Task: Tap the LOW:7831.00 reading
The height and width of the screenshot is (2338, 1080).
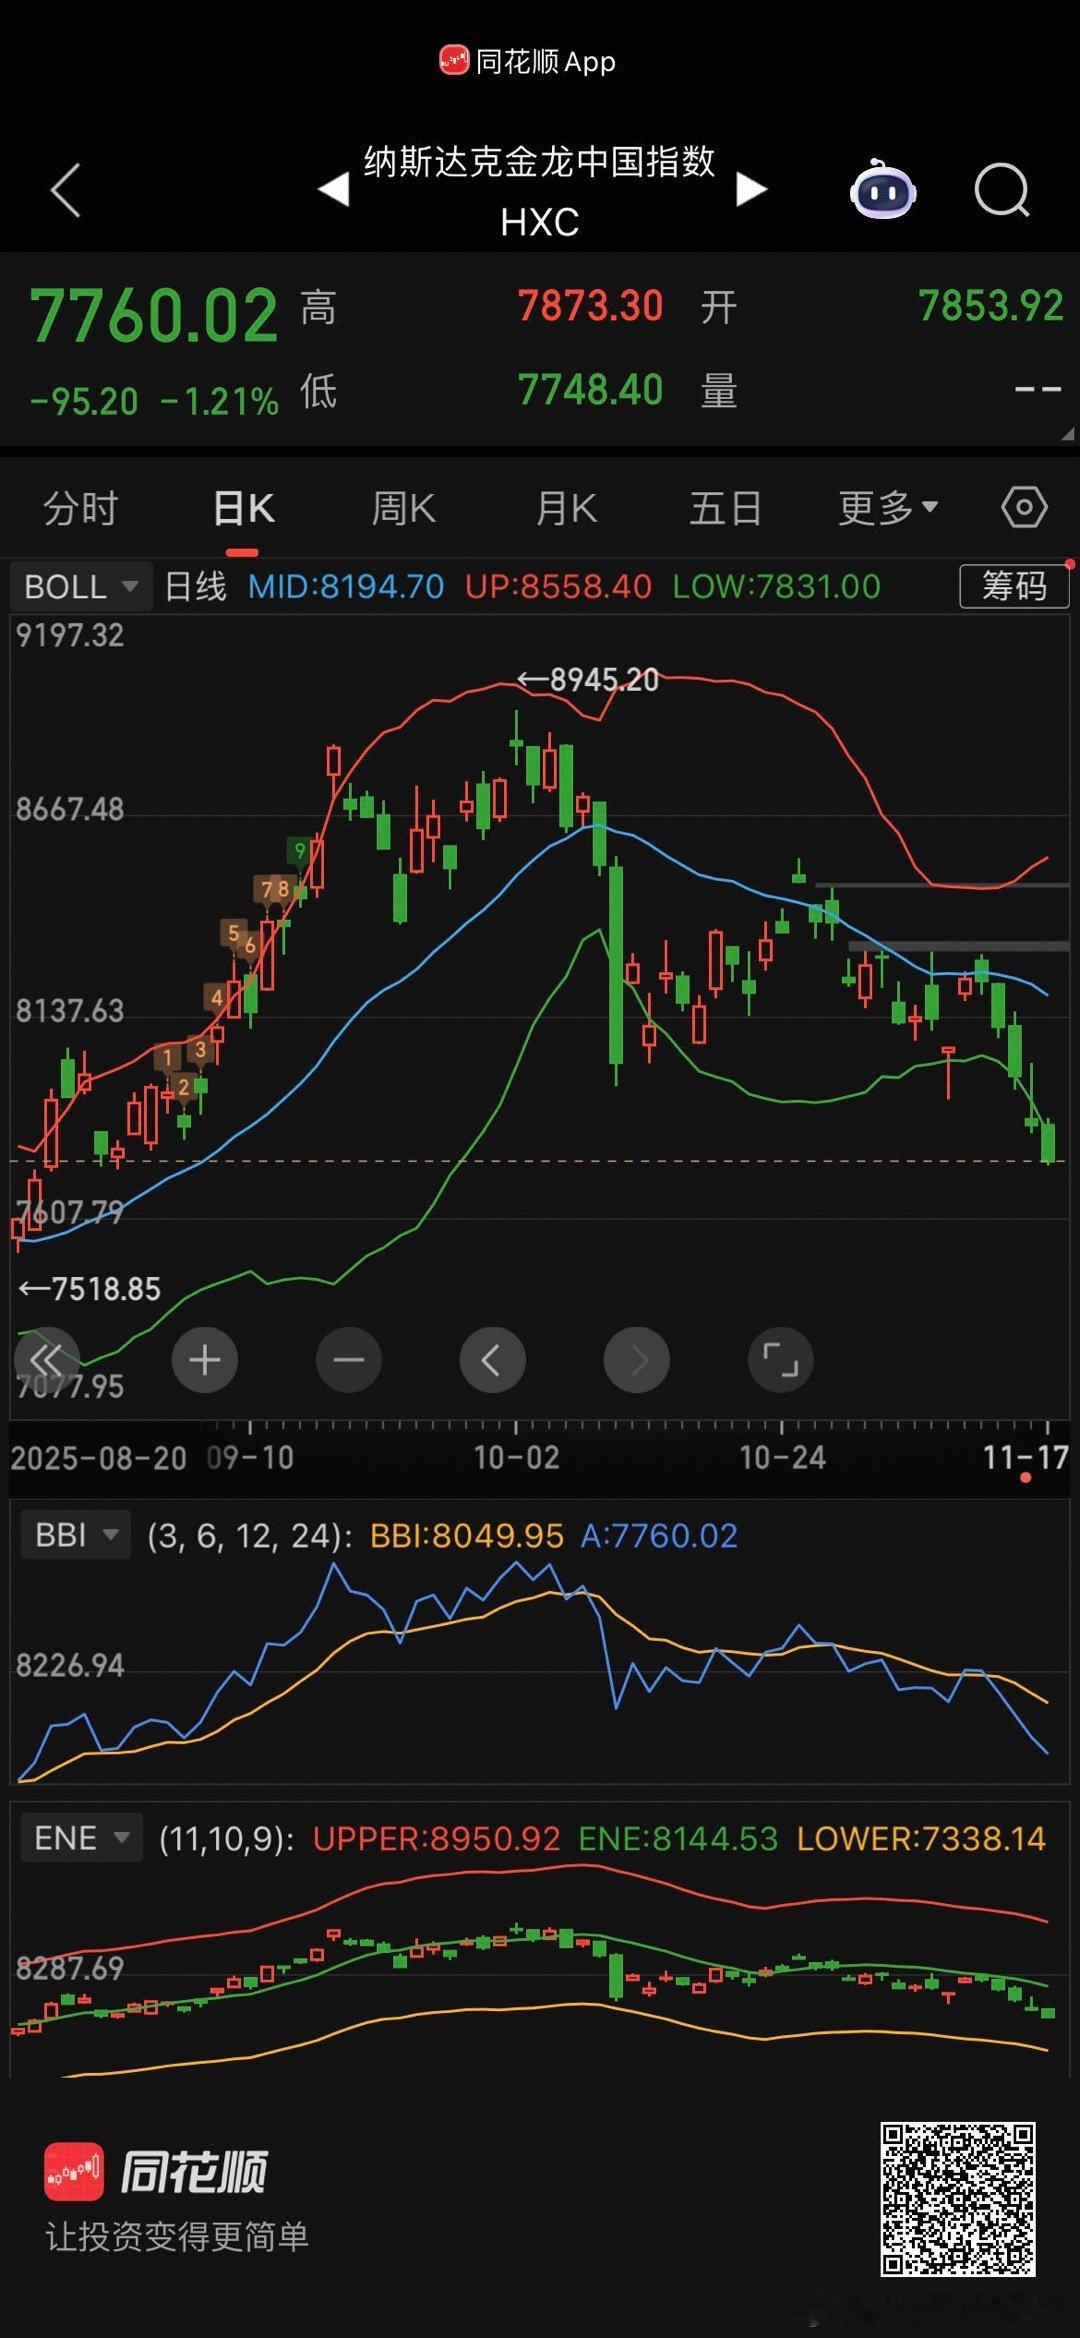Action: 777,586
